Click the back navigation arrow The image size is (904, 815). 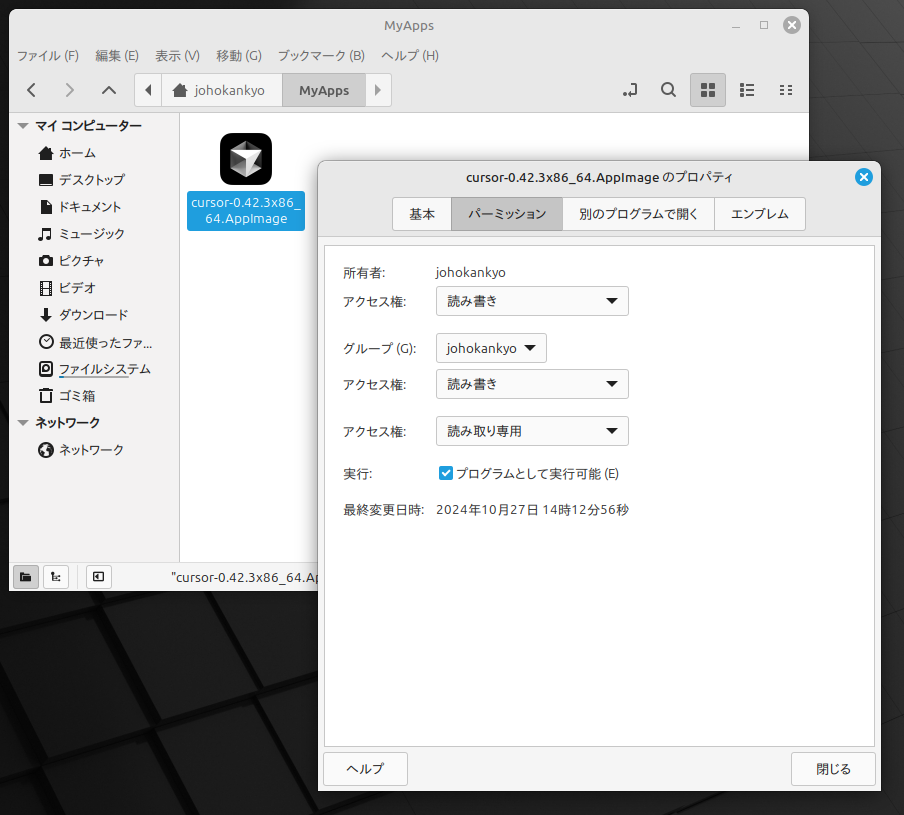pos(31,90)
